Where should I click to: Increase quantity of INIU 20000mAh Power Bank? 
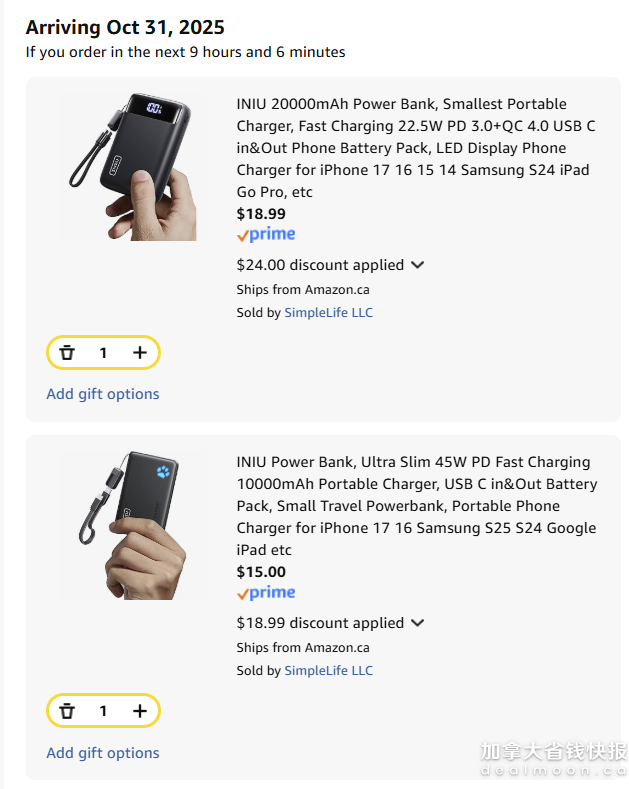pos(139,353)
